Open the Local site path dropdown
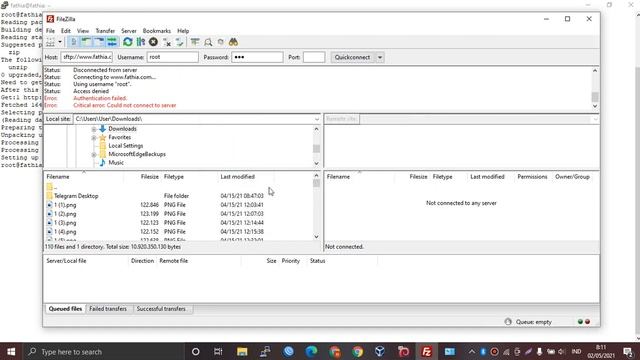This screenshot has height=360, width=640. (317, 119)
